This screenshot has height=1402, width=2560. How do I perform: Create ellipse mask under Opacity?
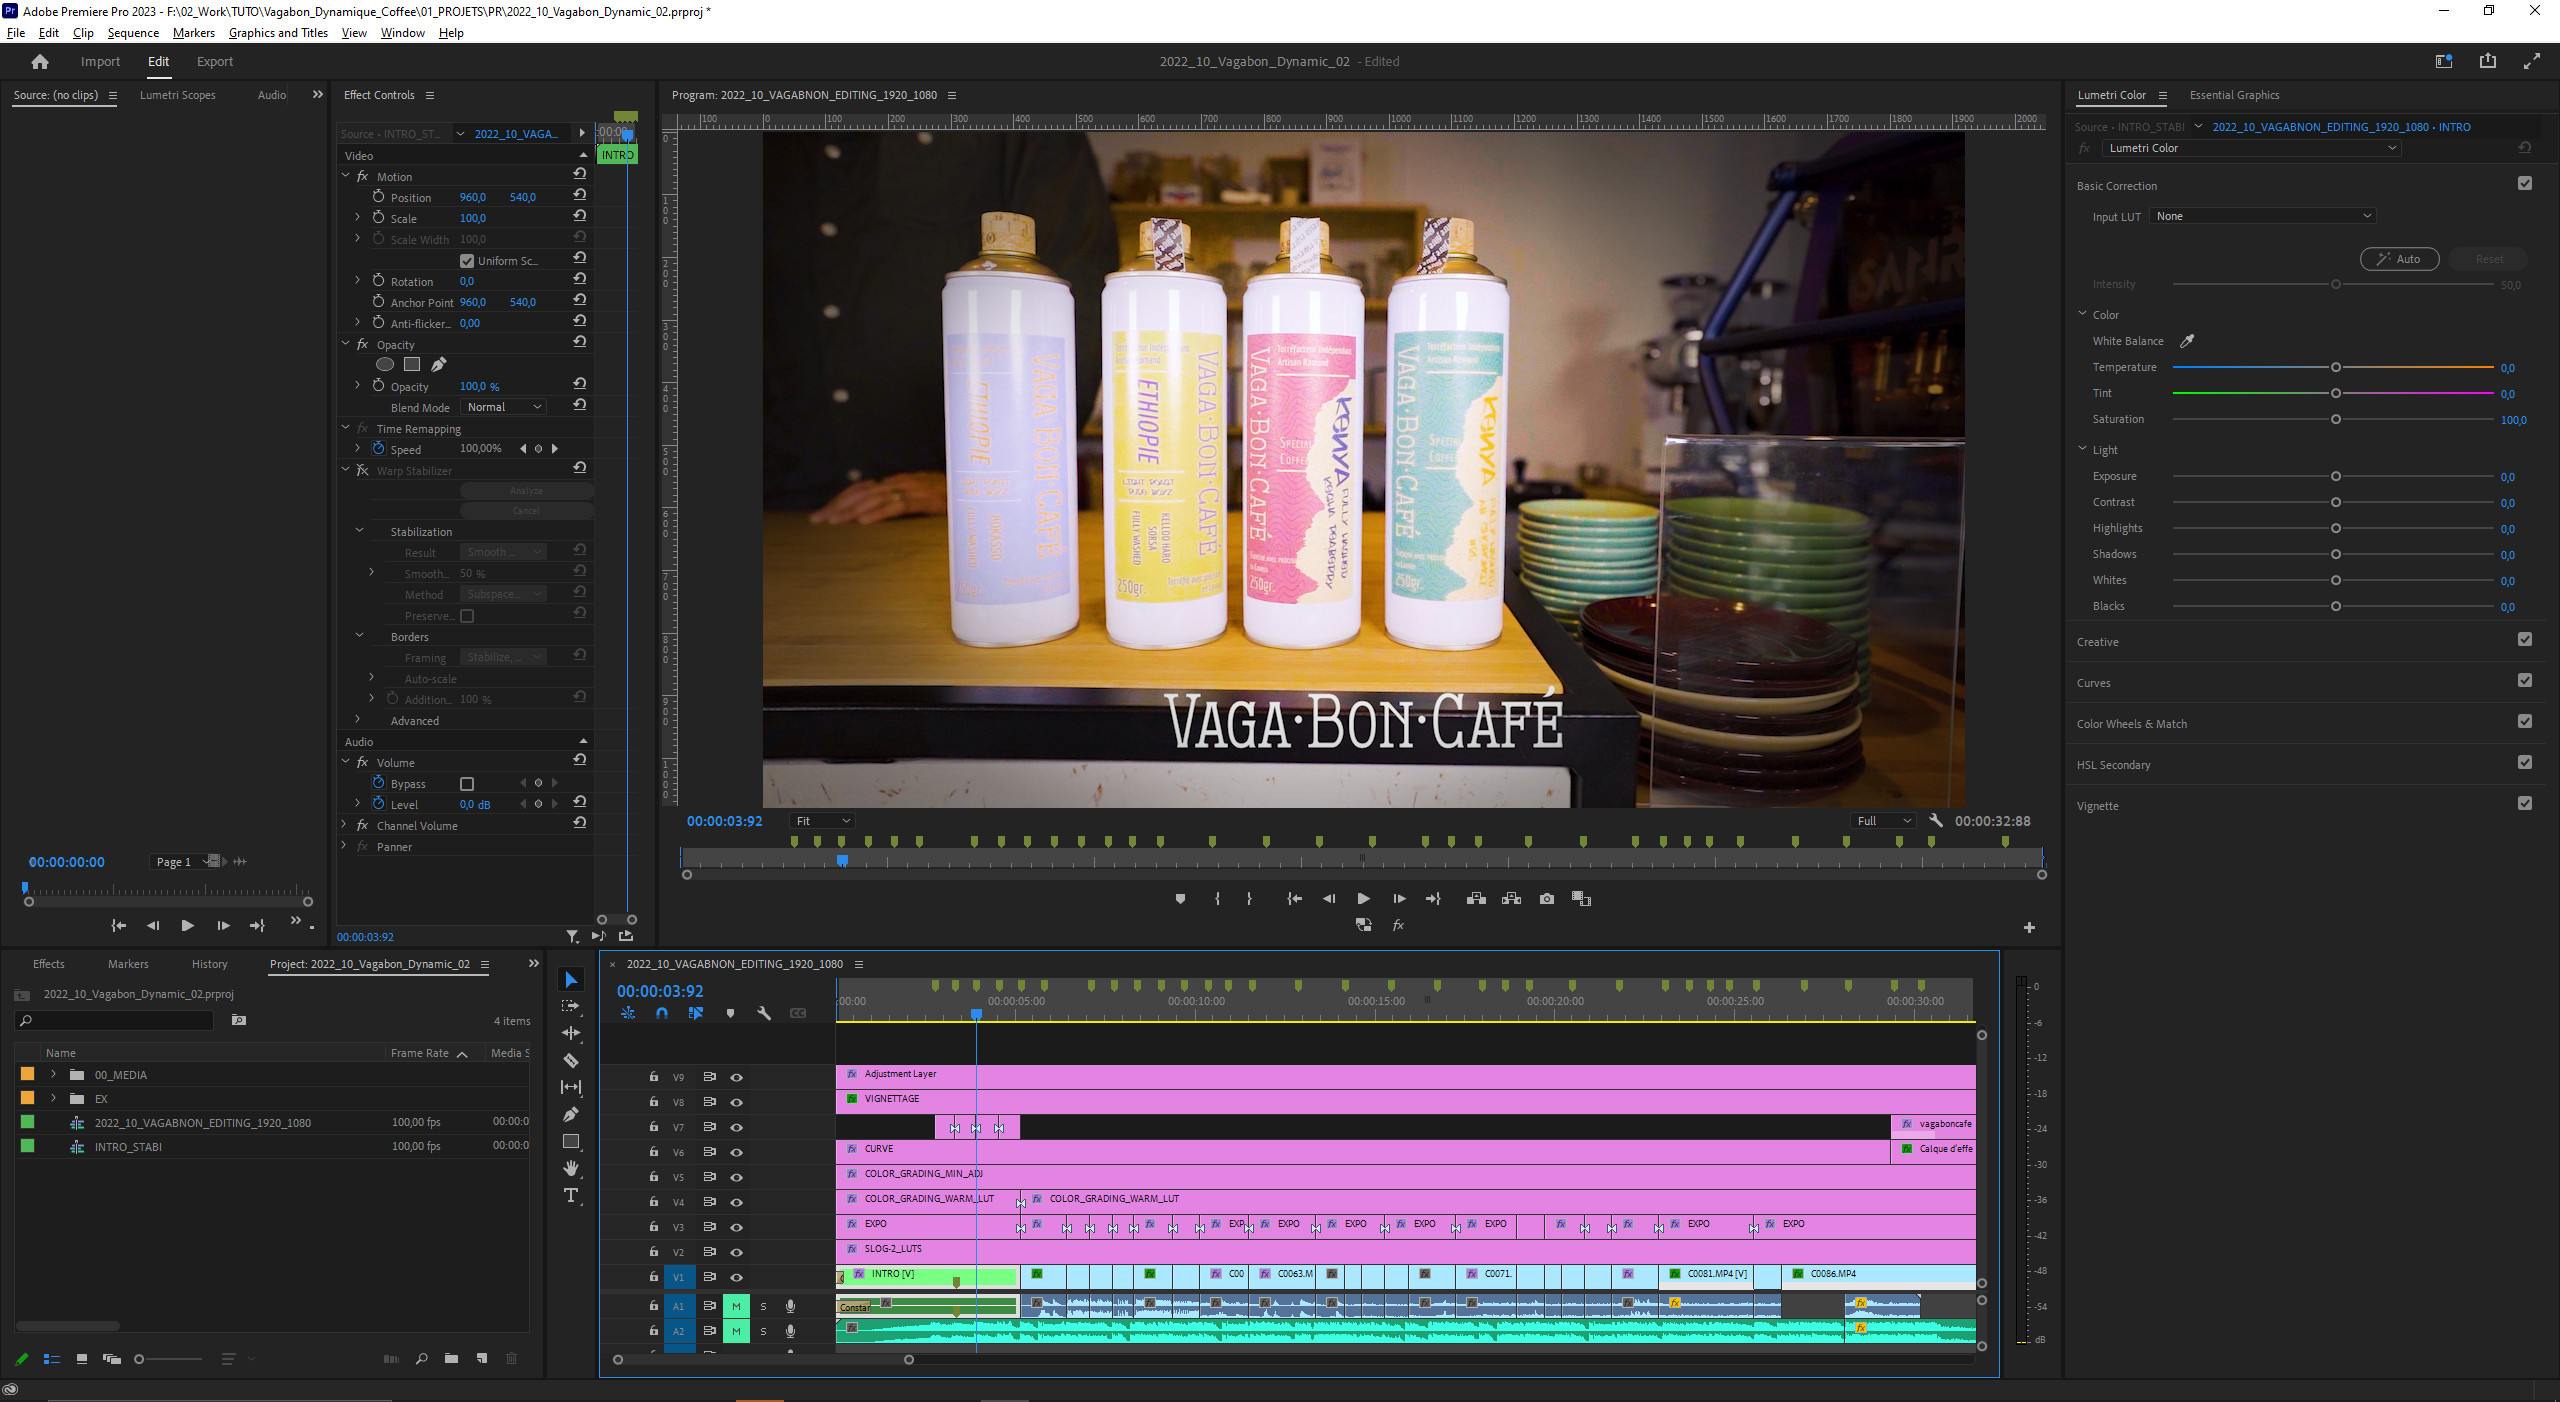[384, 364]
